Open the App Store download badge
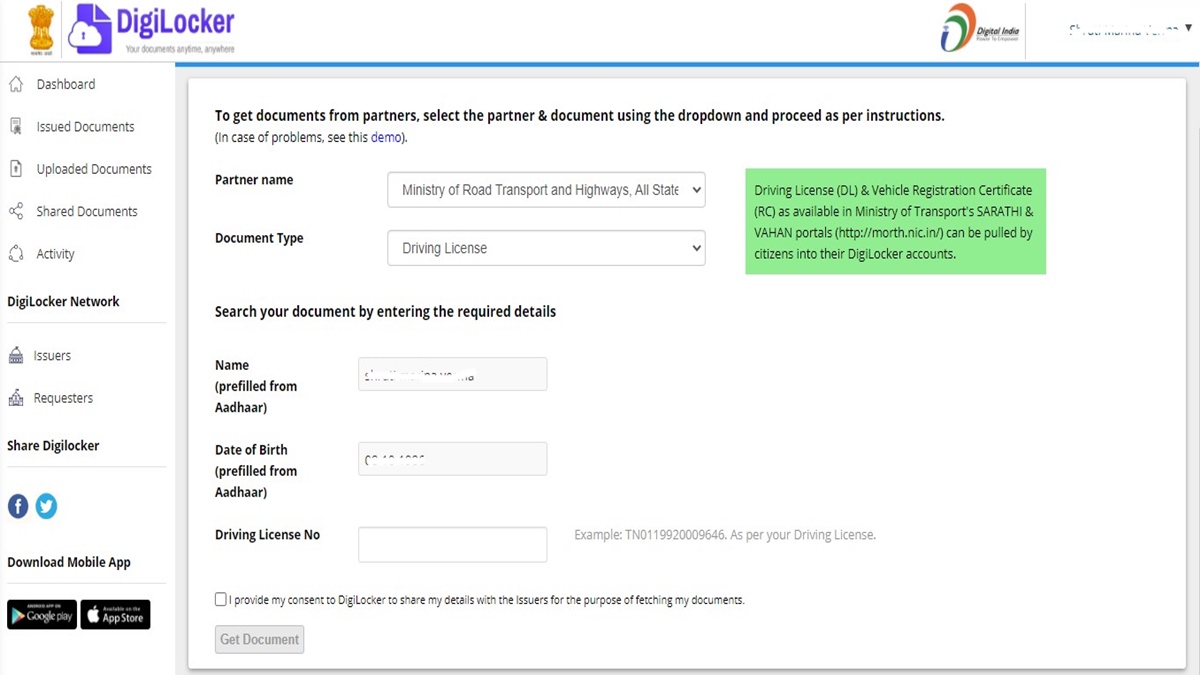Screen dimensions: 1200x675 115,615
